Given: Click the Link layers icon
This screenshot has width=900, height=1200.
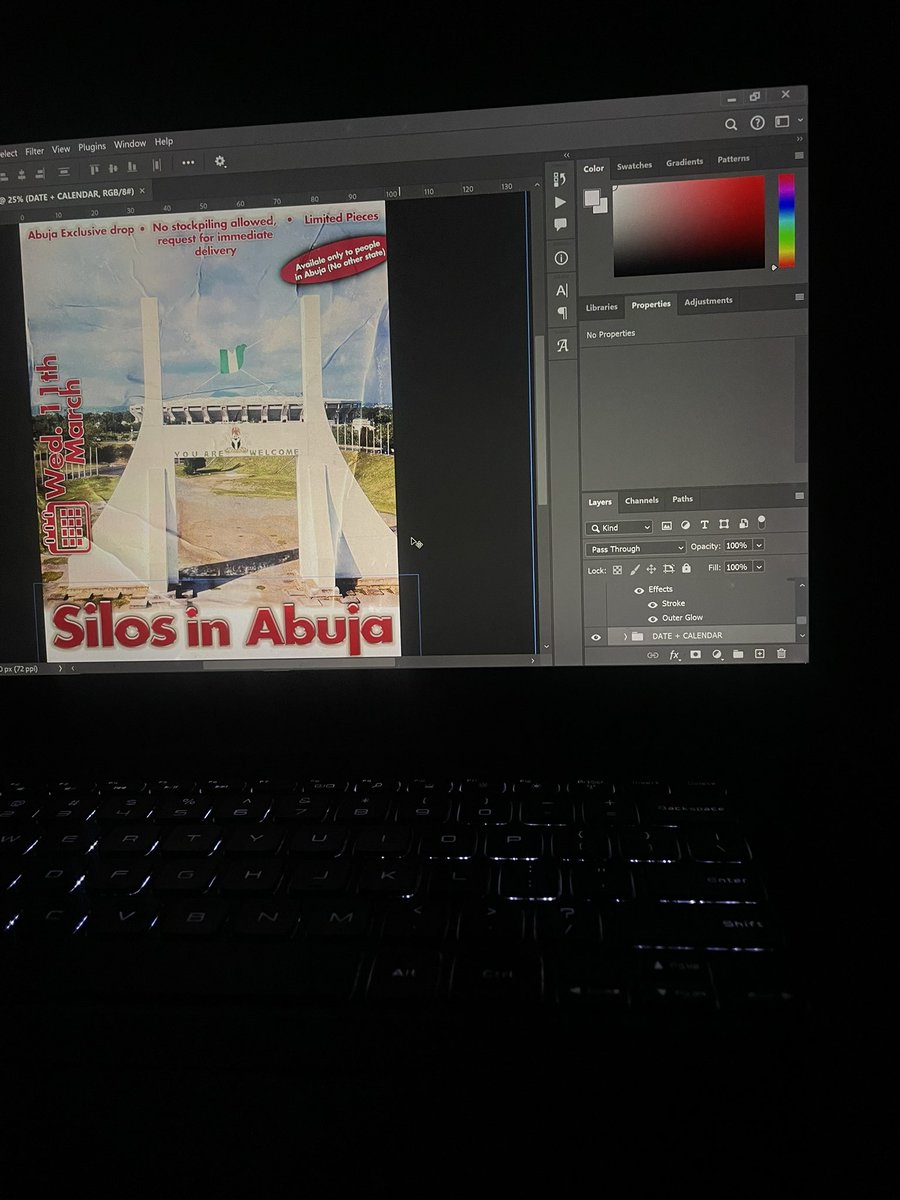Looking at the screenshot, I should [x=653, y=655].
